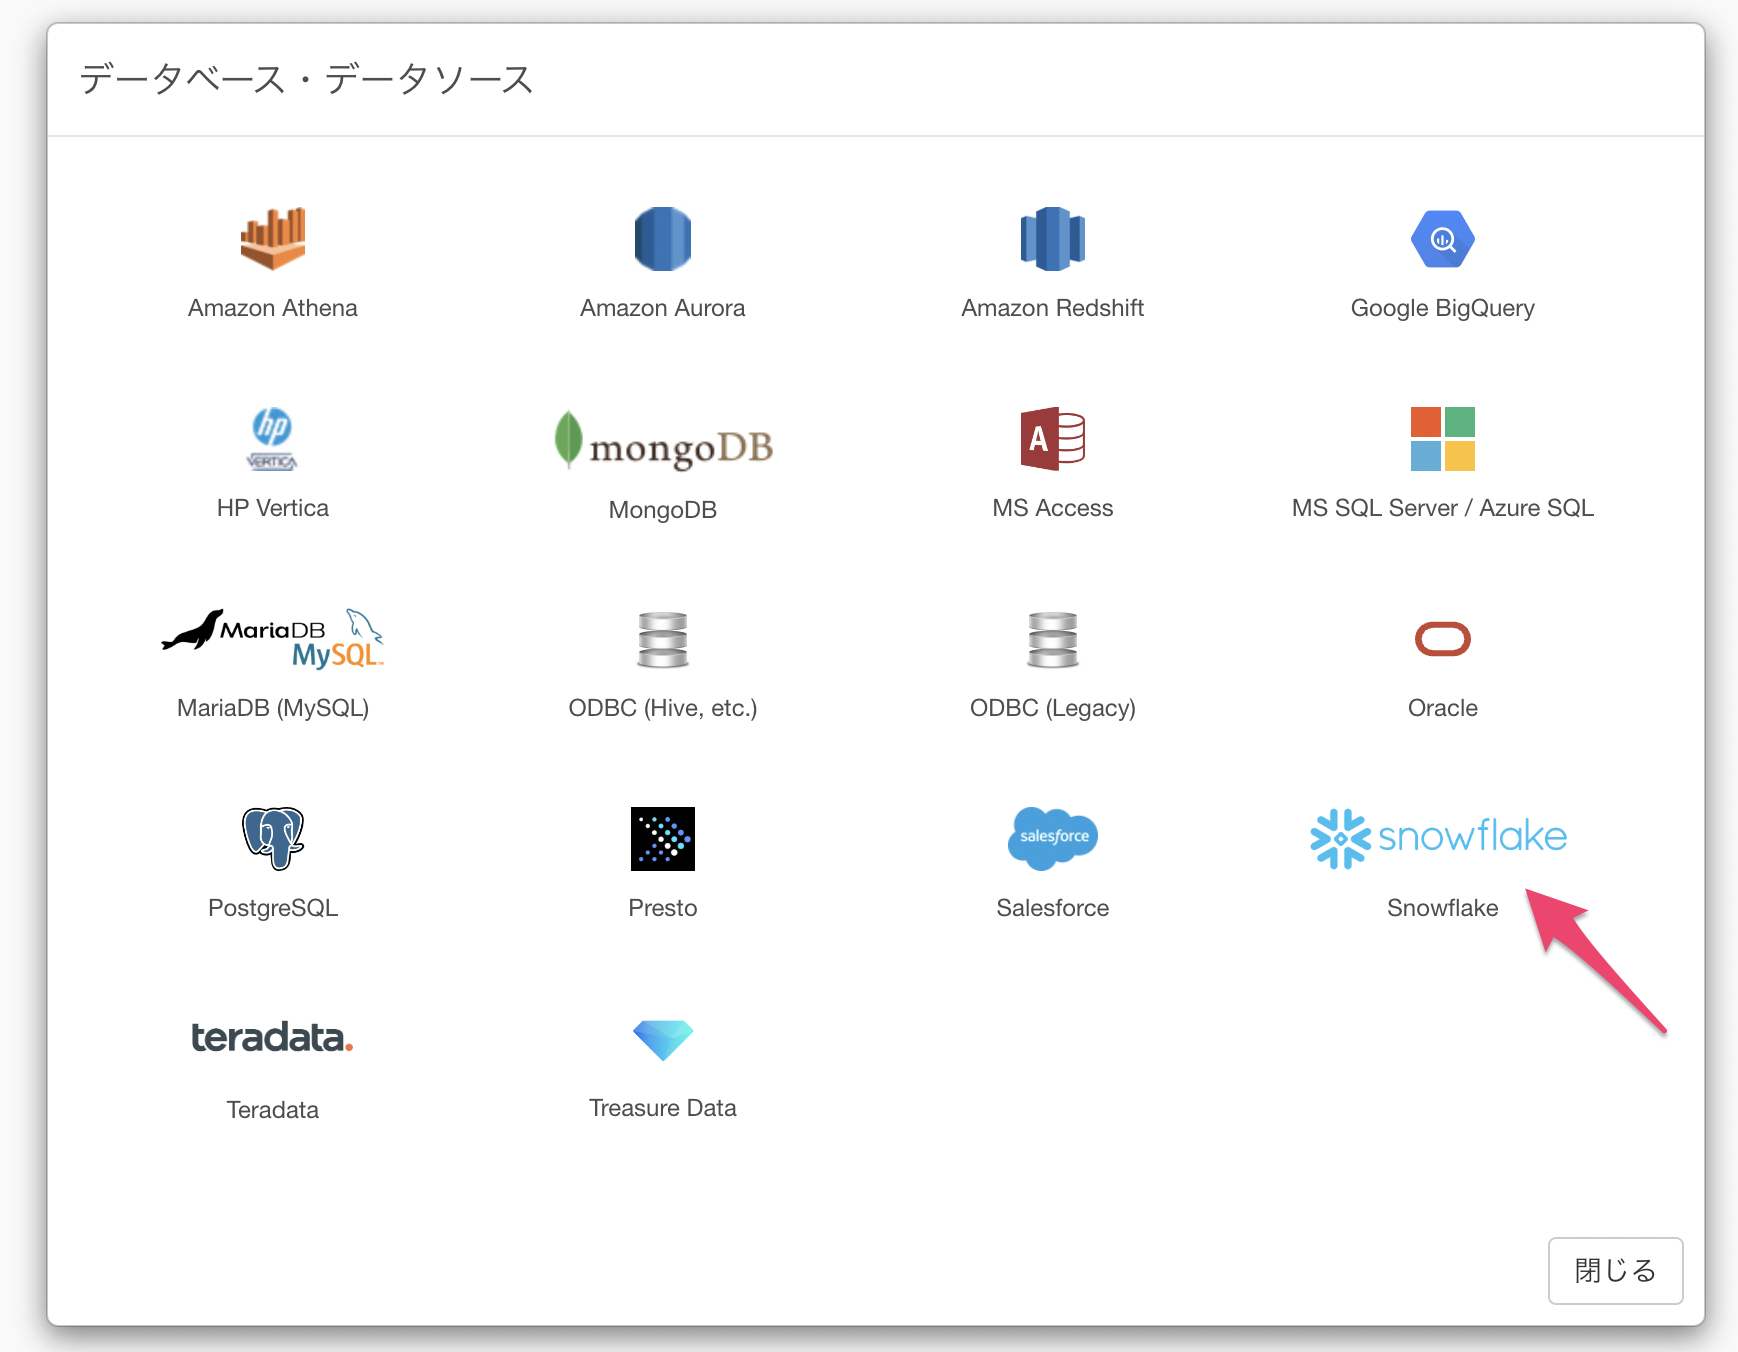Select the teradata wordmark logo

tap(273, 1038)
